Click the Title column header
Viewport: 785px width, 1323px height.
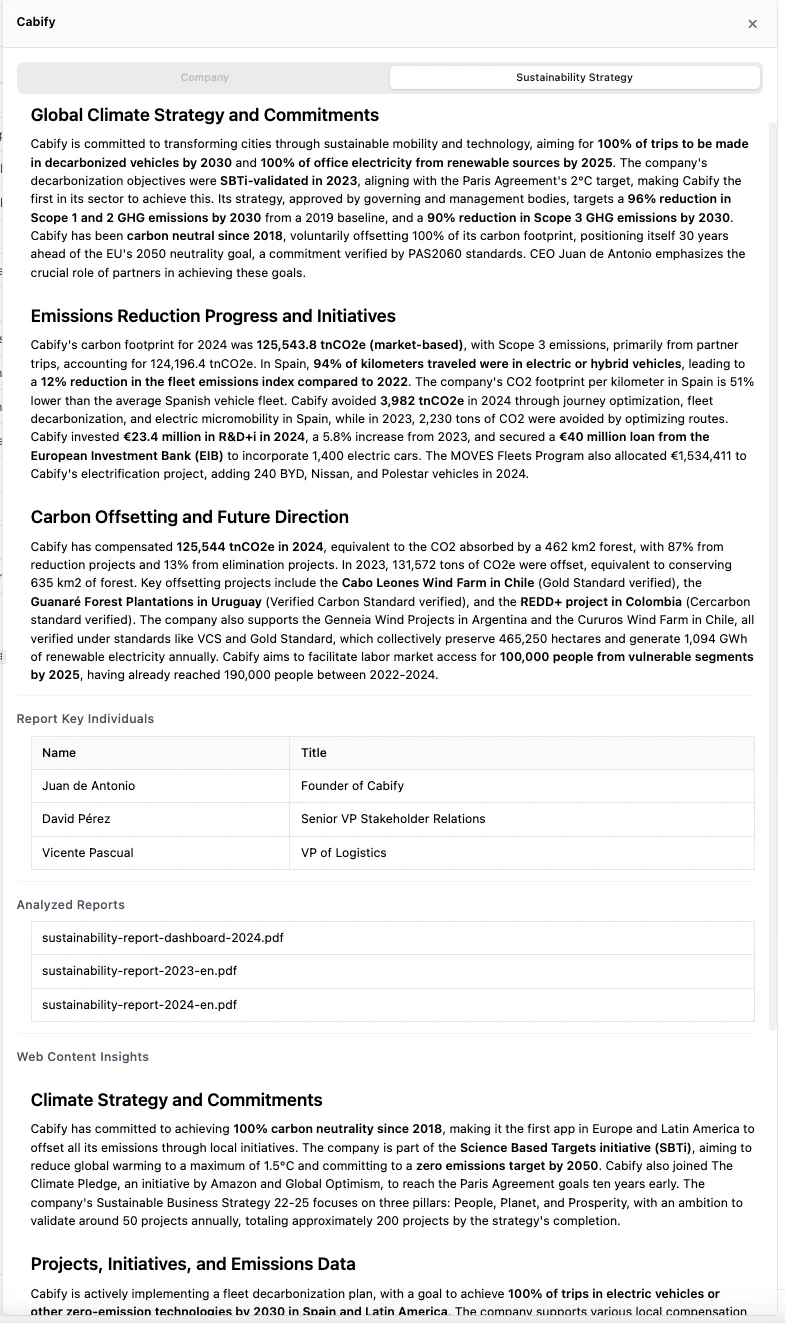pyautogui.click(x=311, y=753)
